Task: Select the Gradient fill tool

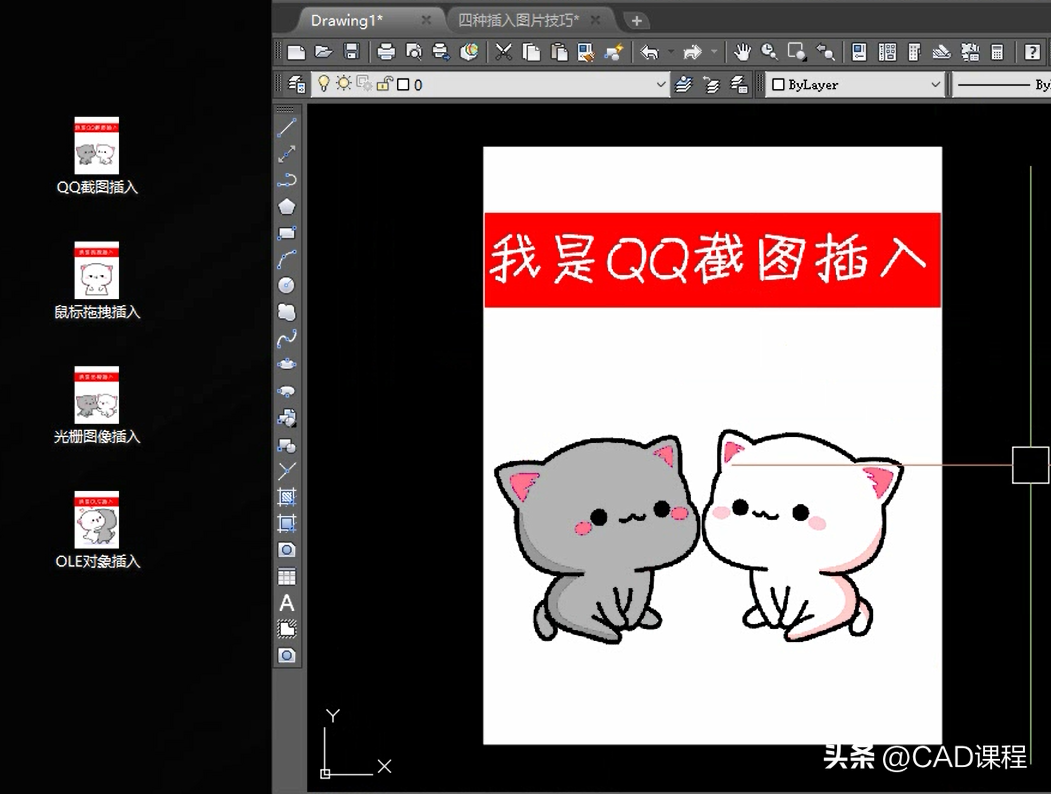Action: pyautogui.click(x=286, y=523)
